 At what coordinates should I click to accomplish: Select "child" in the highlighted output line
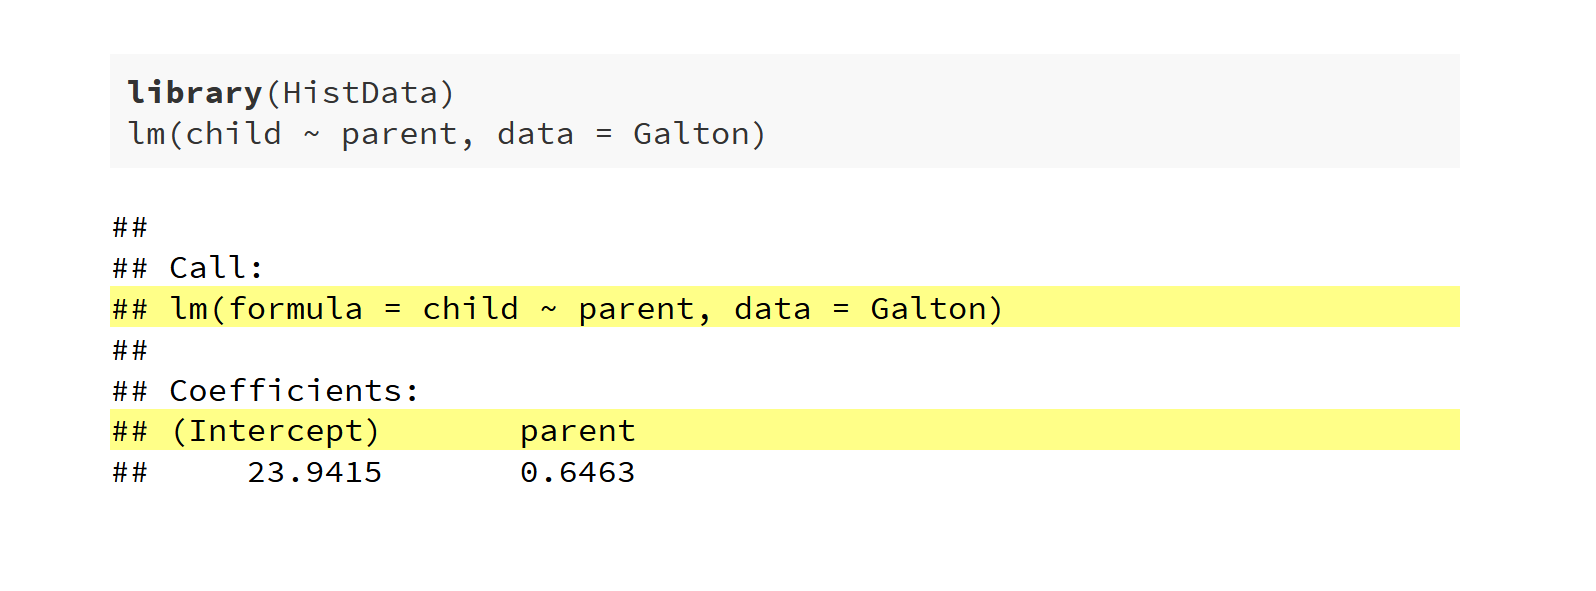click(470, 309)
